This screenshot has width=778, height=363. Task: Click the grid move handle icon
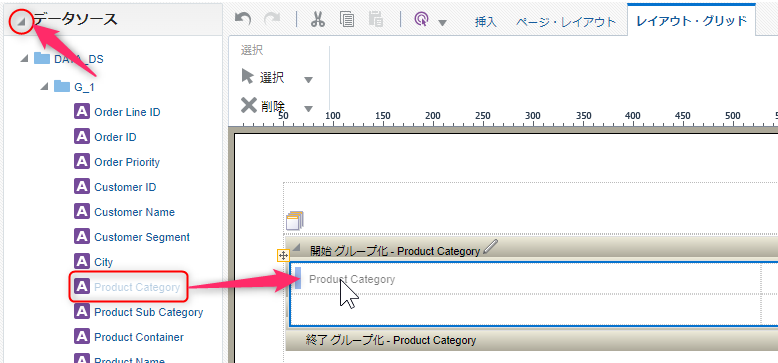283,255
